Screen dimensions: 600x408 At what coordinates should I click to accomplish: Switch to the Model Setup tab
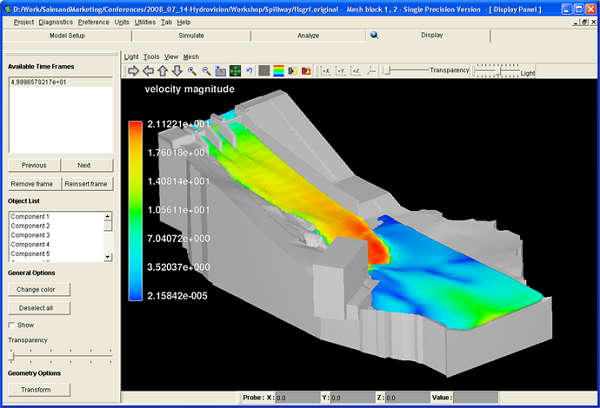67,36
